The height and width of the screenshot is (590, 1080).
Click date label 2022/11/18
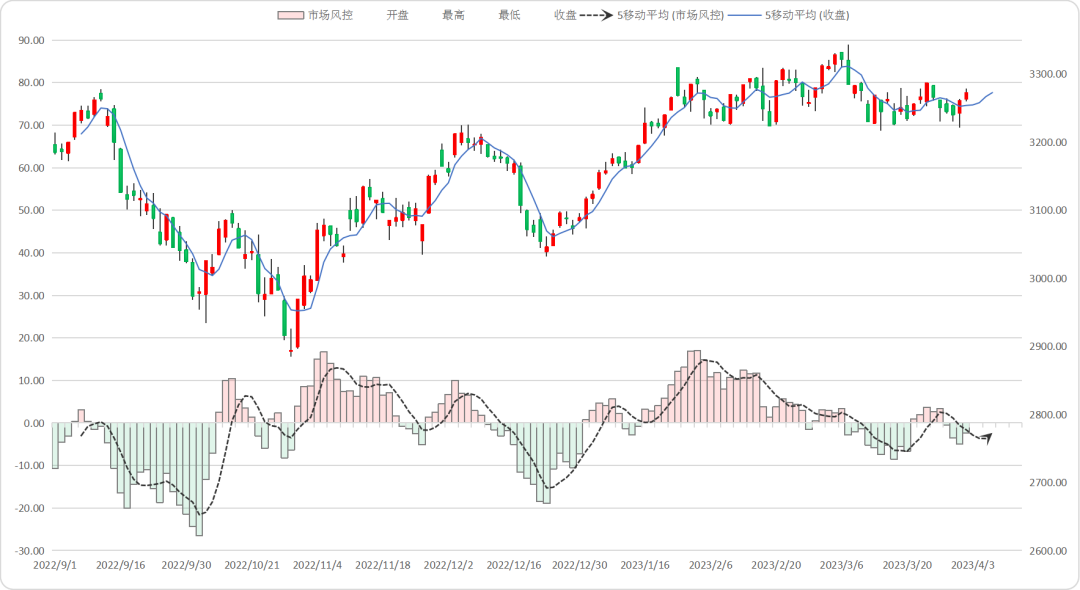click(x=383, y=565)
